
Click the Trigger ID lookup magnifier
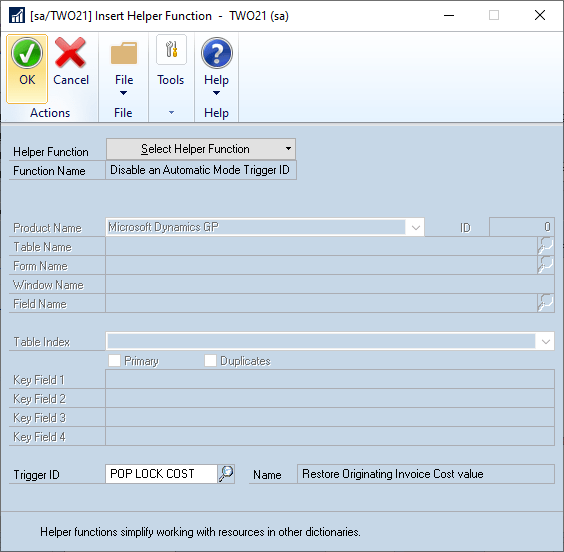pos(226,474)
